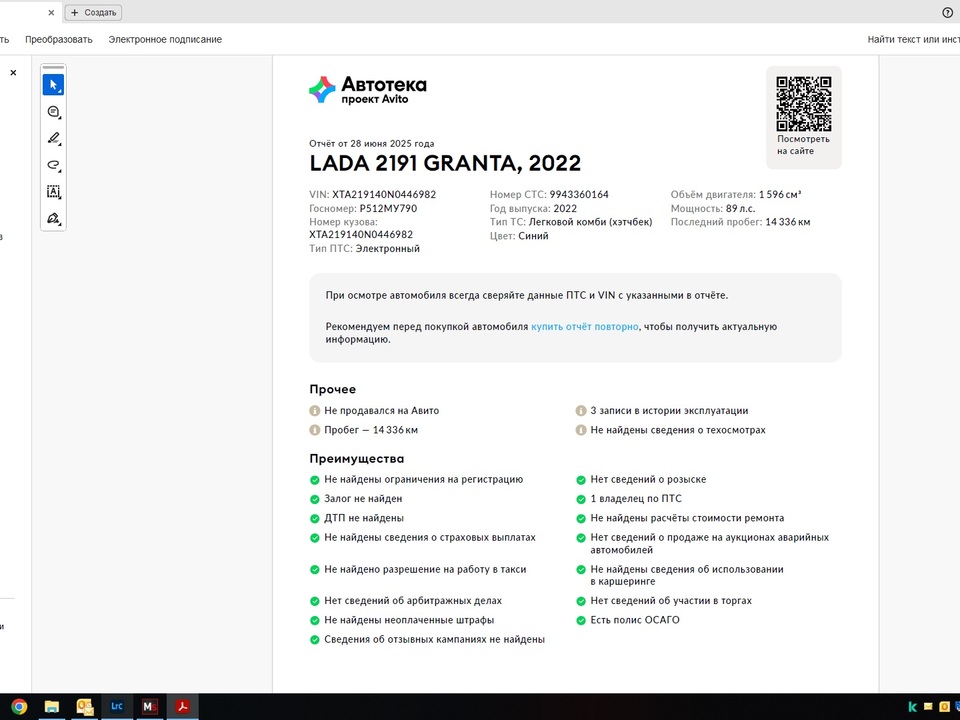Choose the add comment tool
This screenshot has height=720, width=960.
pos(53,112)
